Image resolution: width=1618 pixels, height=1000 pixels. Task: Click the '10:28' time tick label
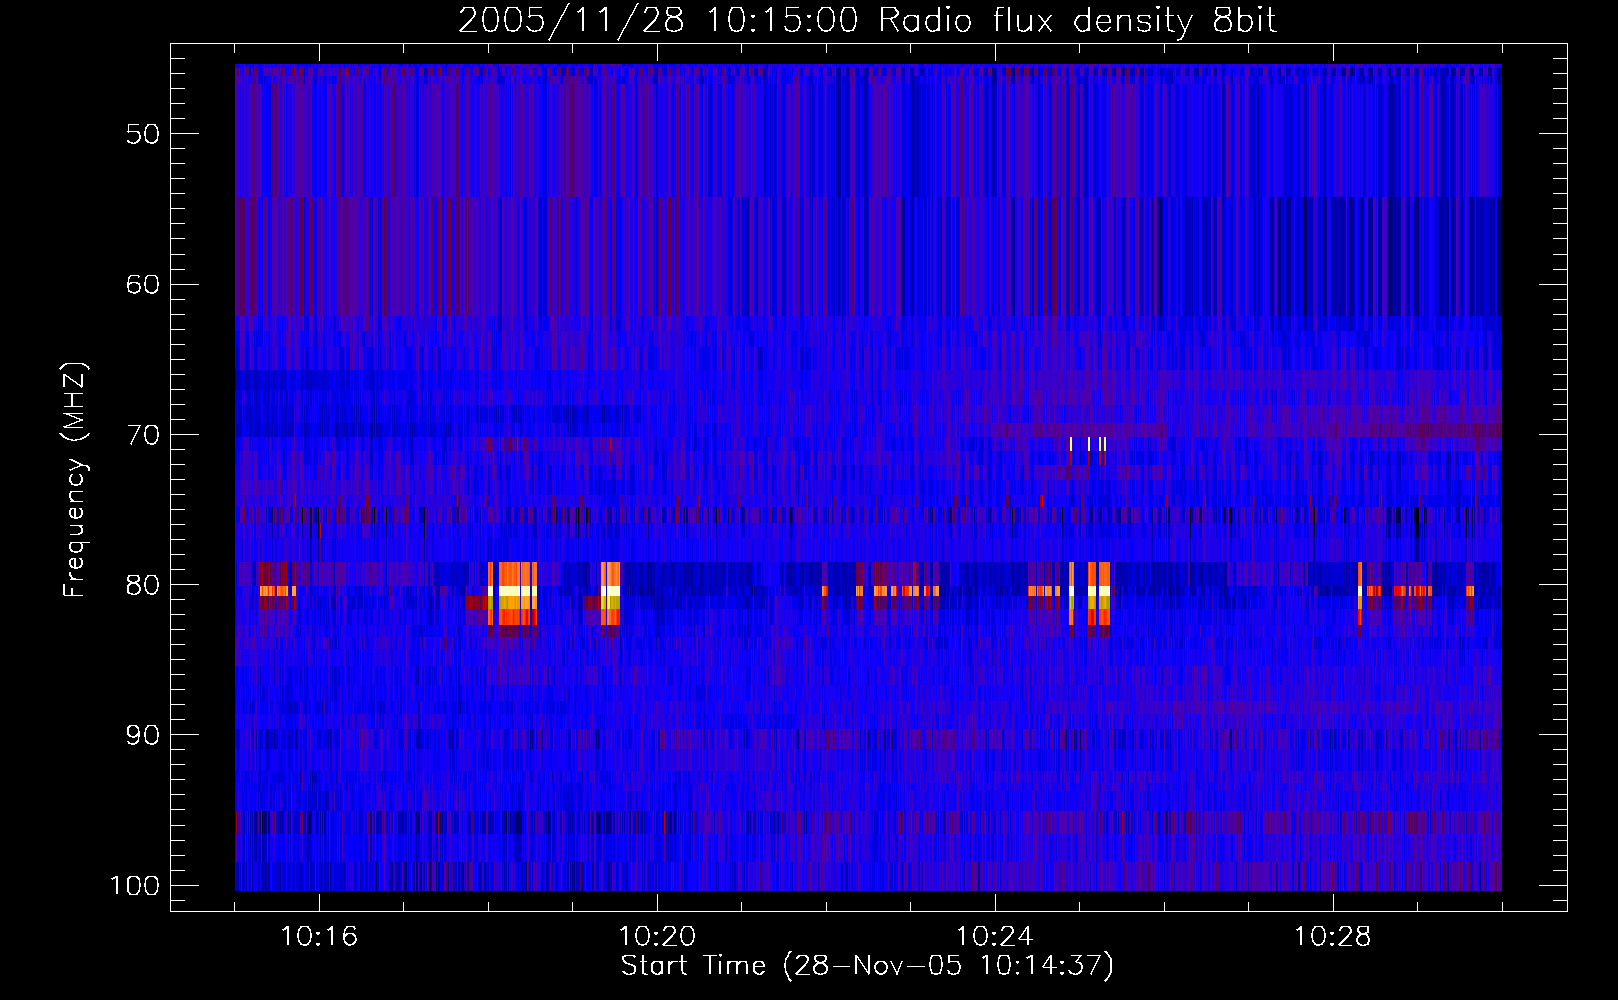1333,937
